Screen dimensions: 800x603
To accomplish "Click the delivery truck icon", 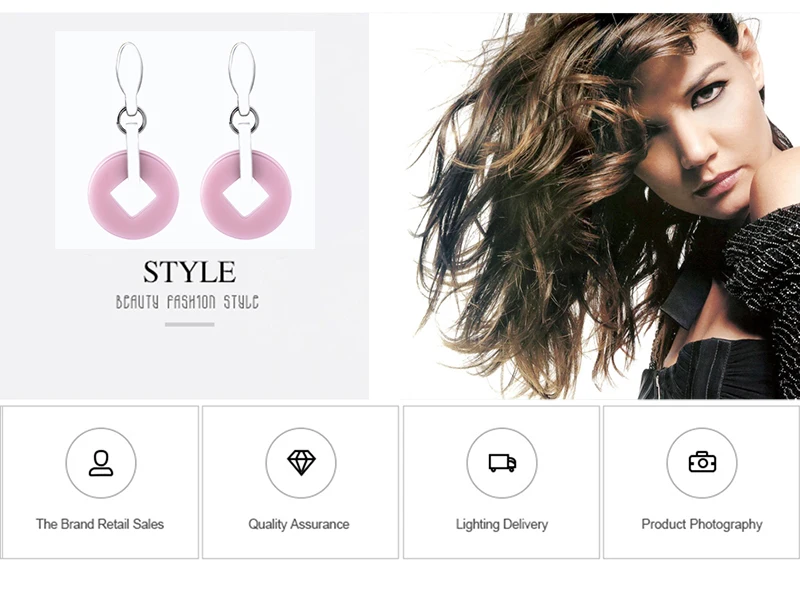I will click(502, 463).
